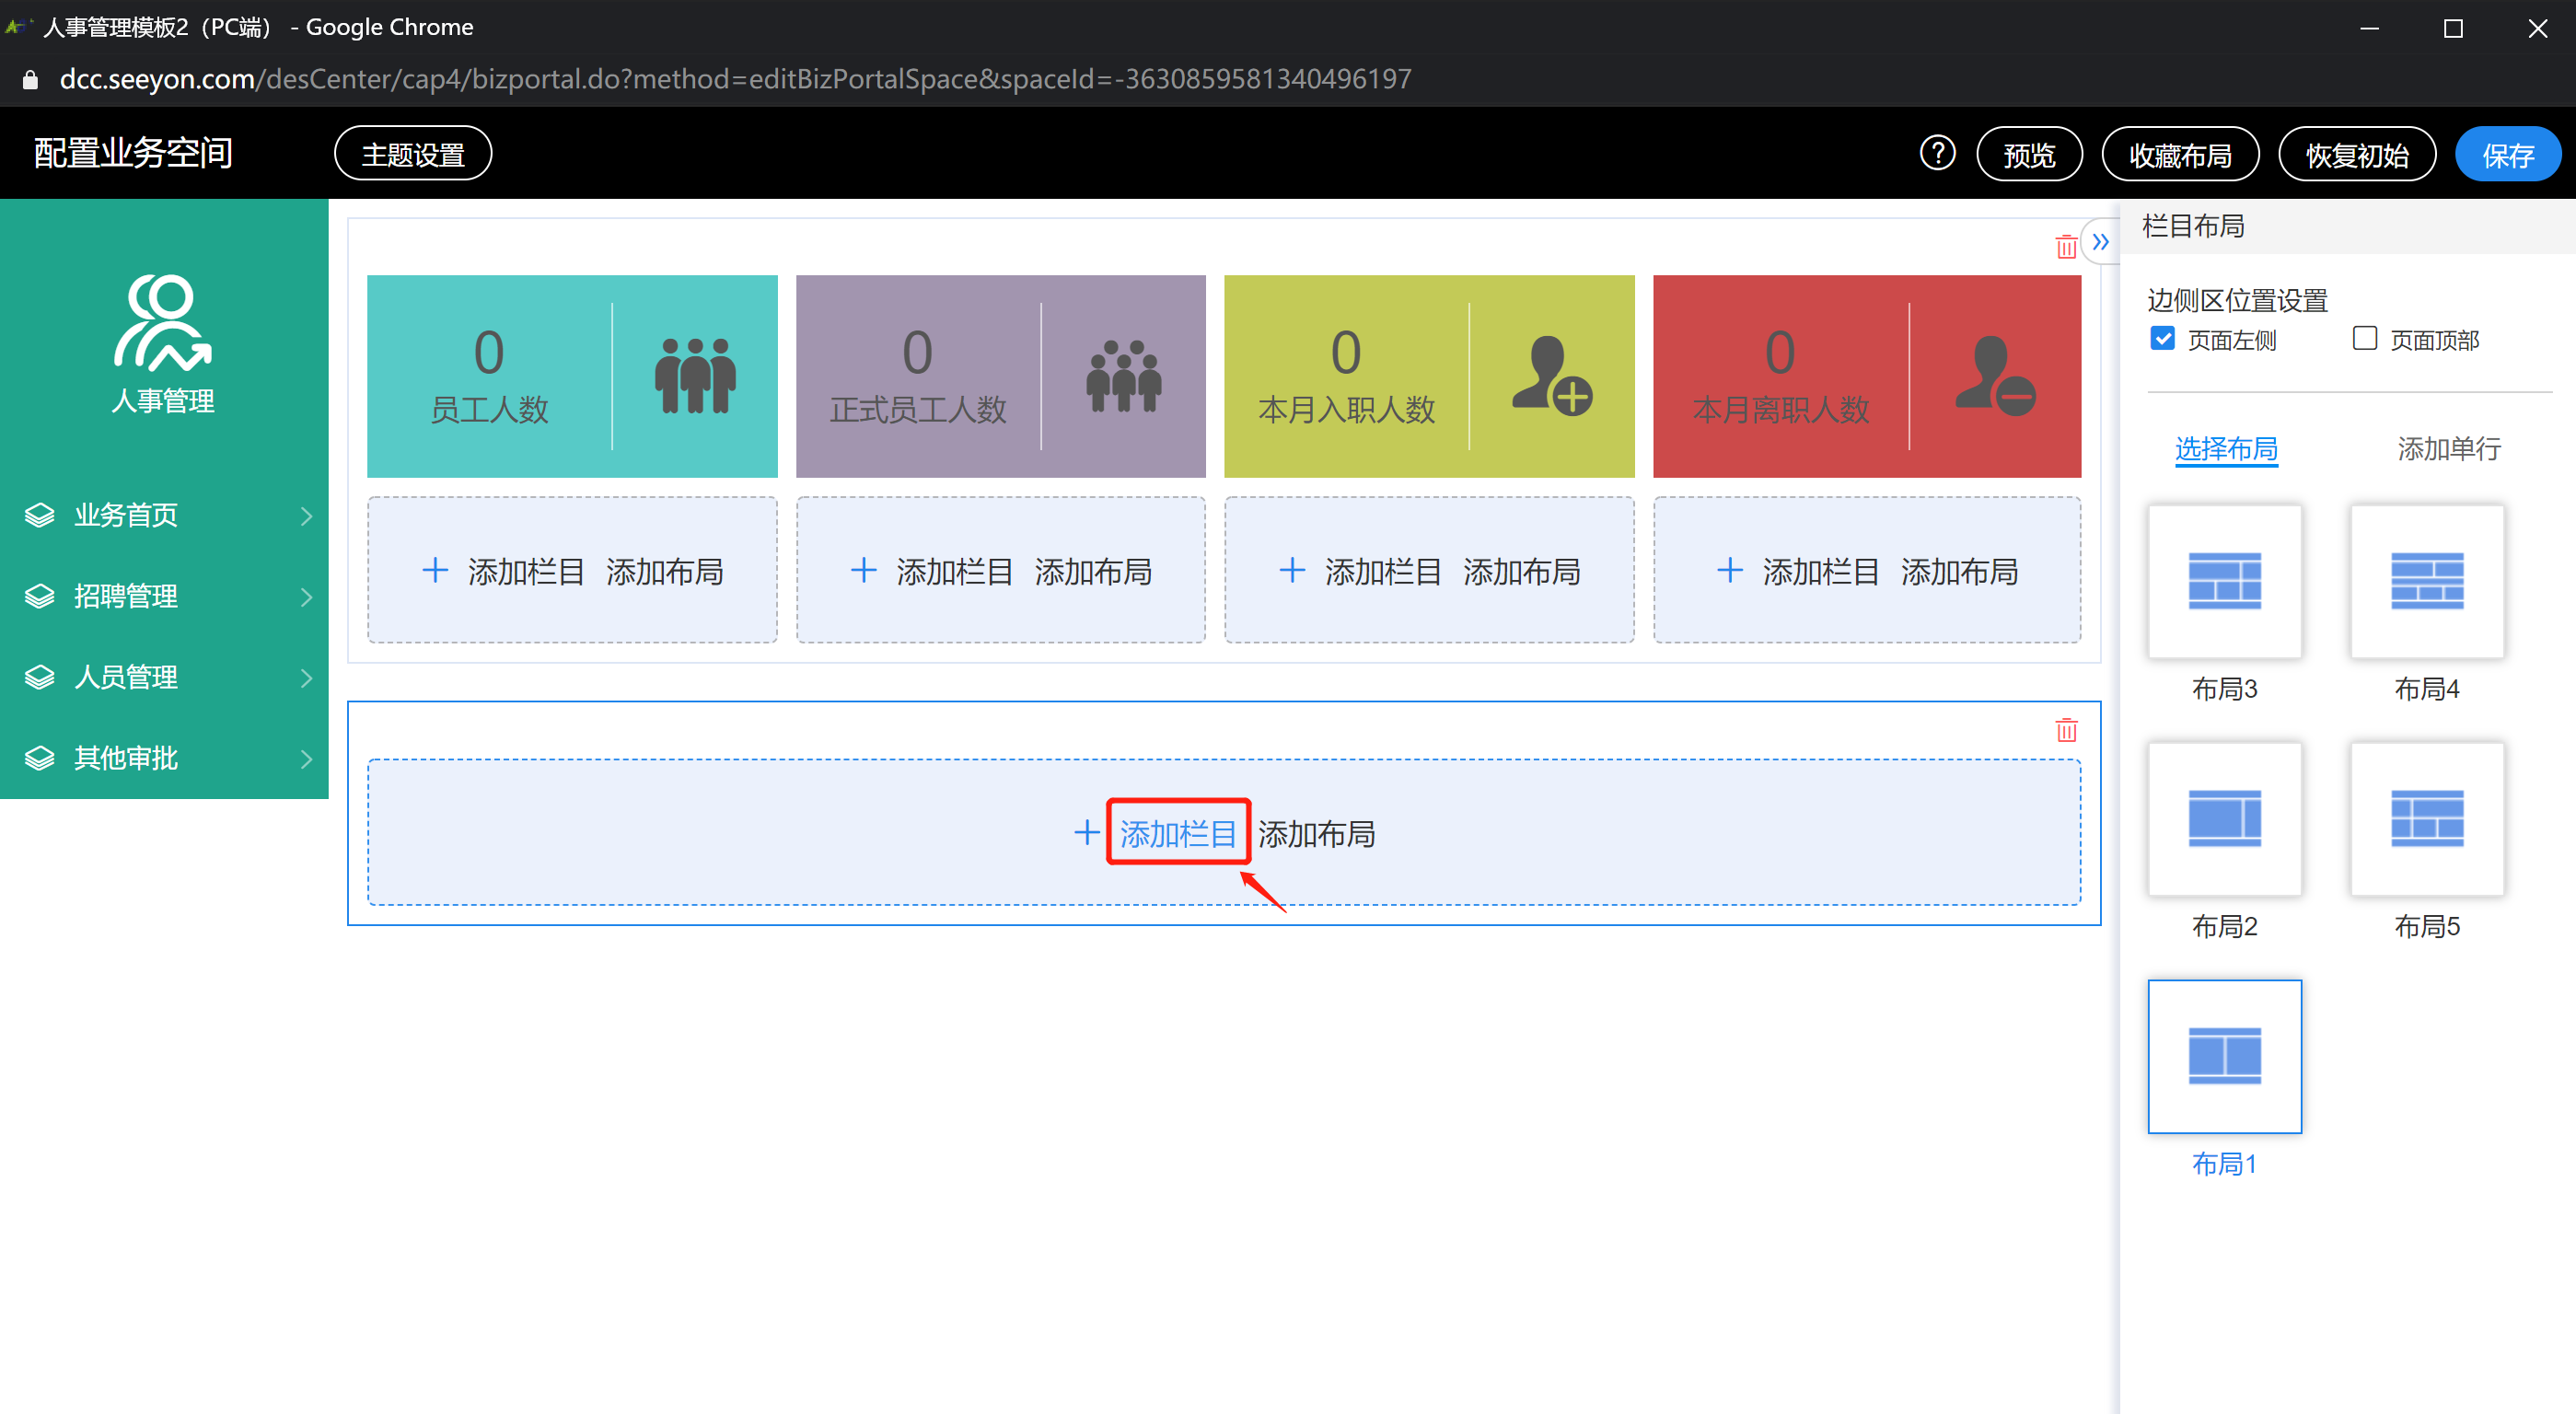Delete the second layout row via trash icon
This screenshot has width=2576, height=1414.
2066,730
